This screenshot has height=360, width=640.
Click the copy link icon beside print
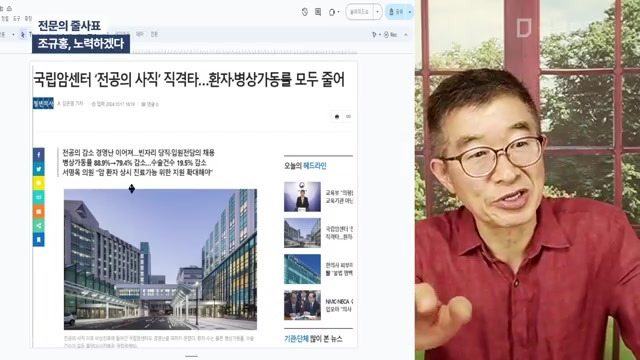348,117
